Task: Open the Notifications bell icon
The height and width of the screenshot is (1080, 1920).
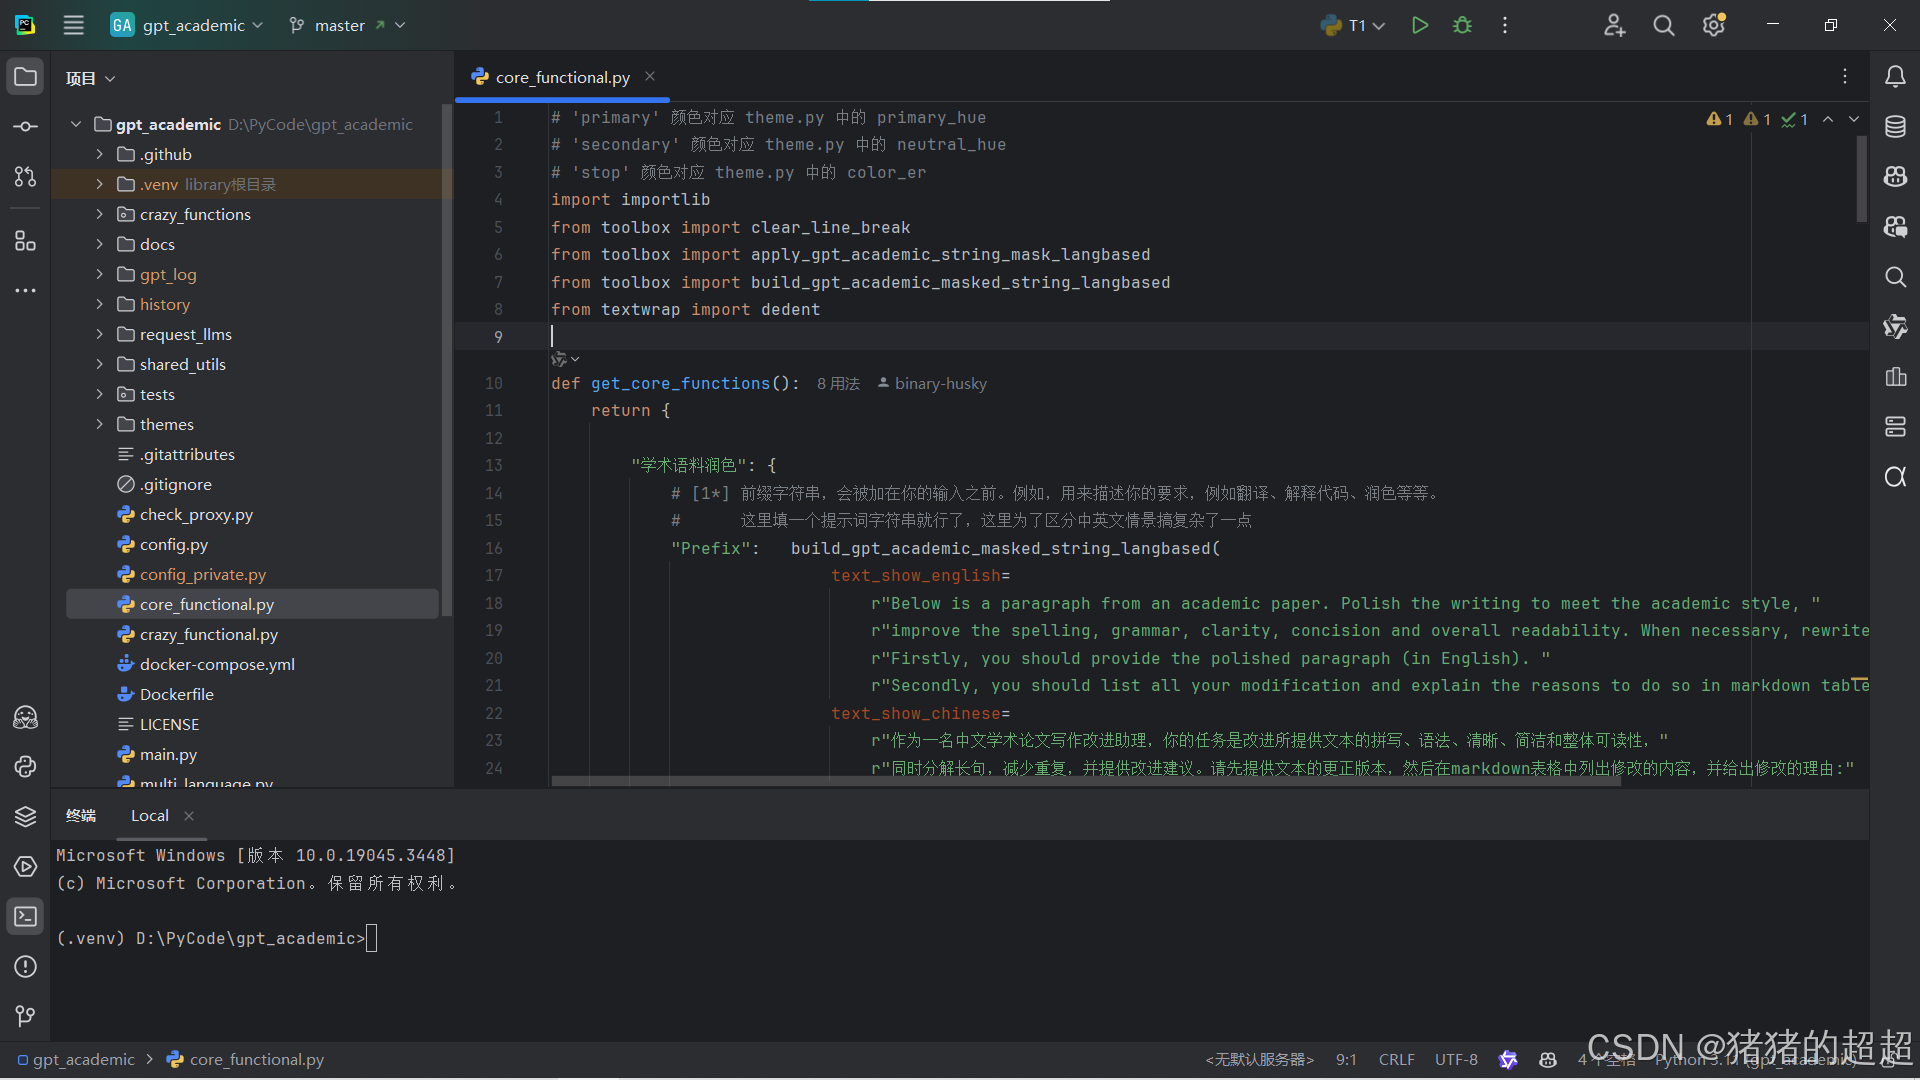Action: 1894,77
